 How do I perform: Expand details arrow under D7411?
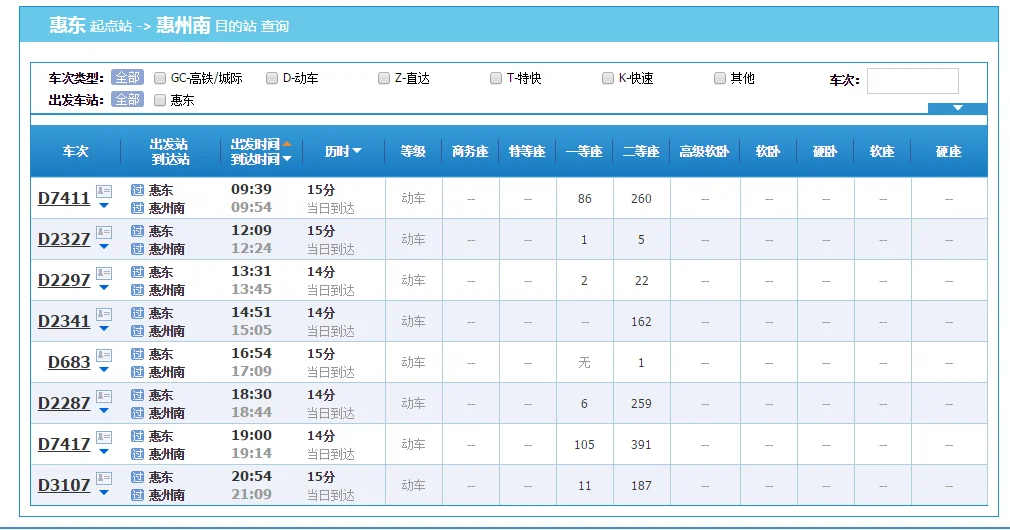tap(104, 206)
